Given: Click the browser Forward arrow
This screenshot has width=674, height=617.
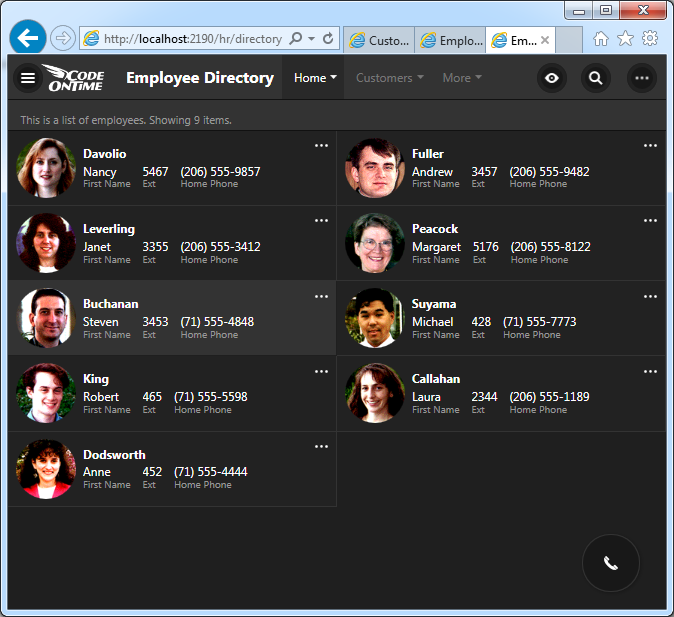Looking at the screenshot, I should click(x=63, y=38).
